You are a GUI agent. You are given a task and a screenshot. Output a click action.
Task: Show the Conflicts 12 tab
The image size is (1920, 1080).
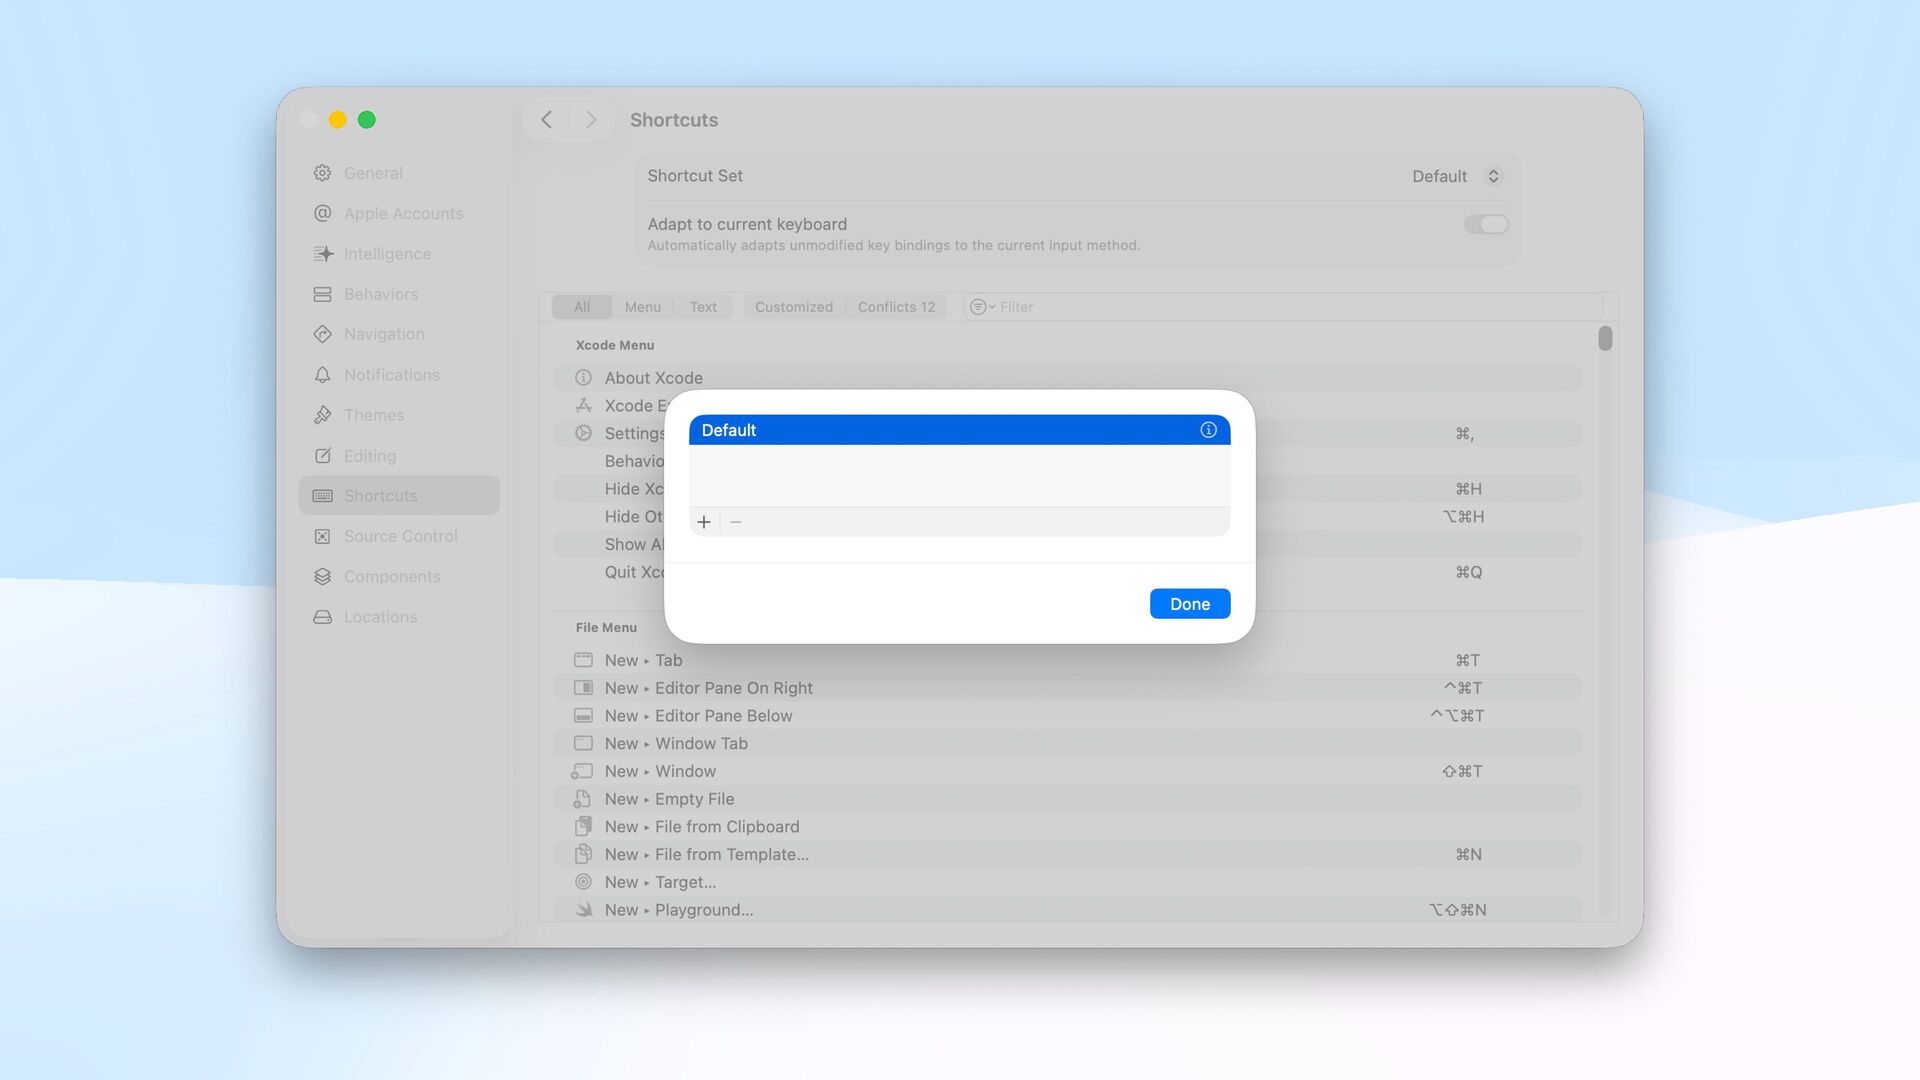point(896,307)
